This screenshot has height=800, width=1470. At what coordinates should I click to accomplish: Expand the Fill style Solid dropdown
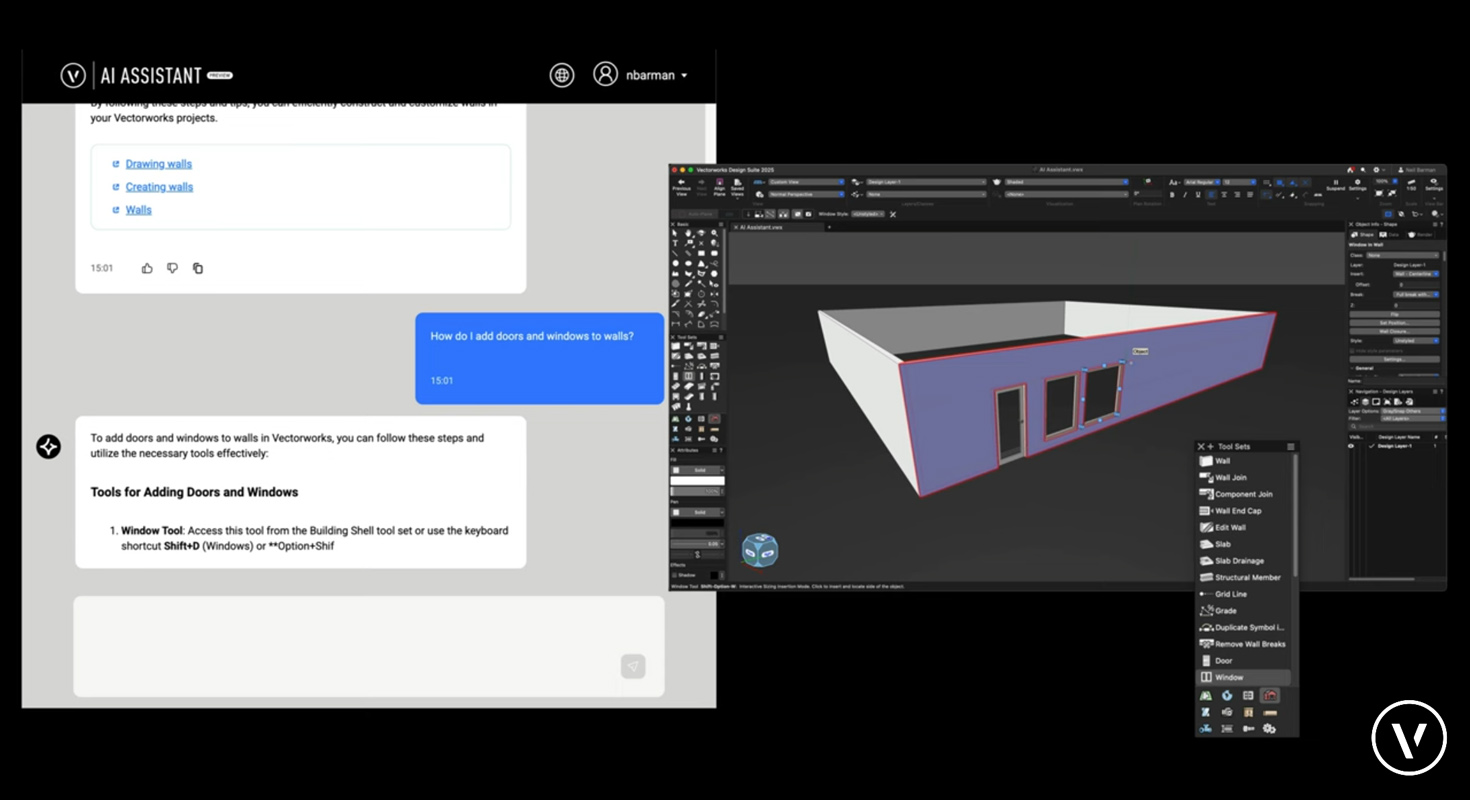[x=698, y=470]
